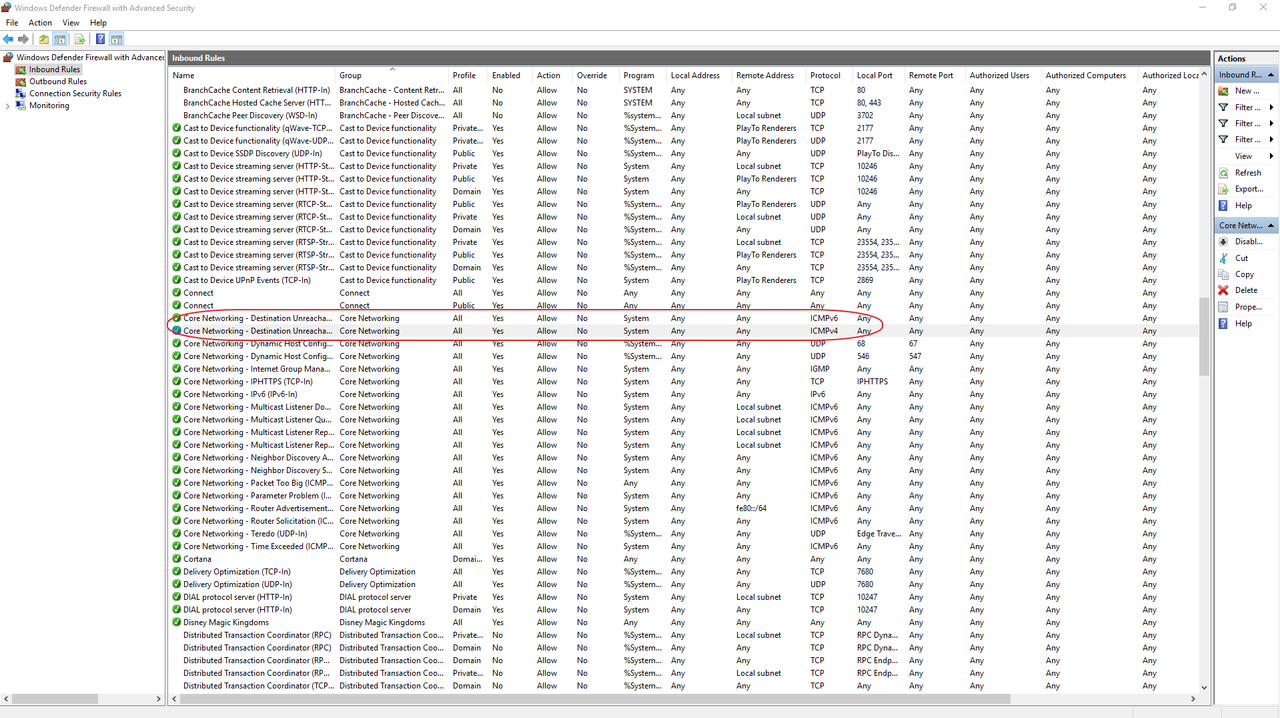Click Help under Core Networking actions
The image size is (1280, 718).
(1243, 324)
